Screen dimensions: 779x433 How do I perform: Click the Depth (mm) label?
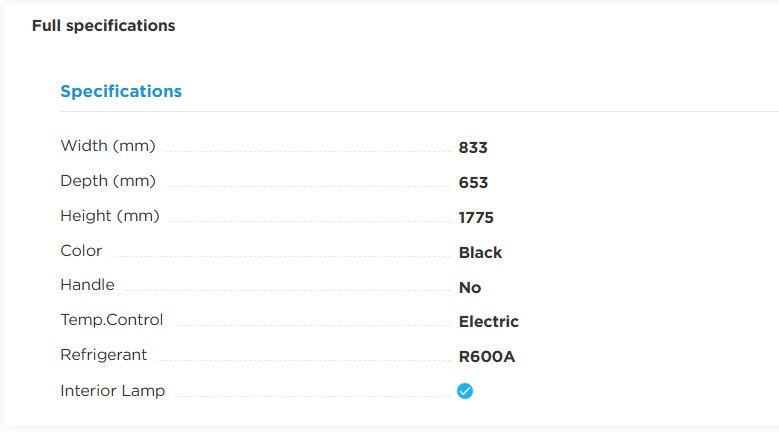[108, 181]
